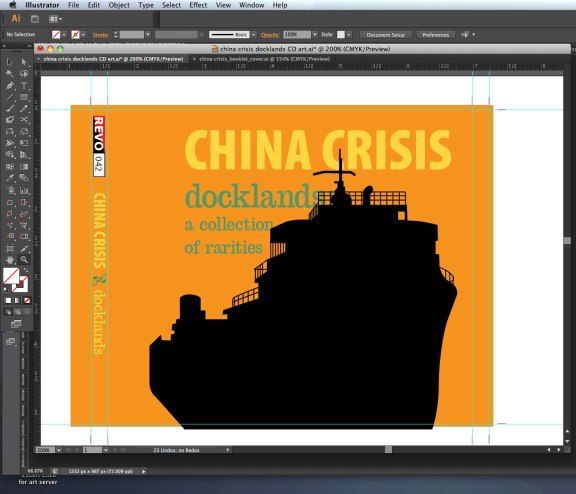Screen dimensions: 576x494
Task: Open the Arrange Documents dropdown
Action: (55, 19)
